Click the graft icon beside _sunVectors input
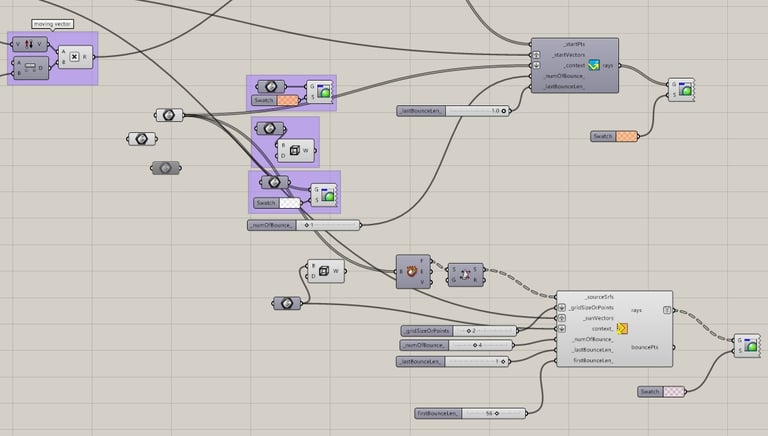This screenshot has height=436, width=768. pyautogui.click(x=562, y=318)
